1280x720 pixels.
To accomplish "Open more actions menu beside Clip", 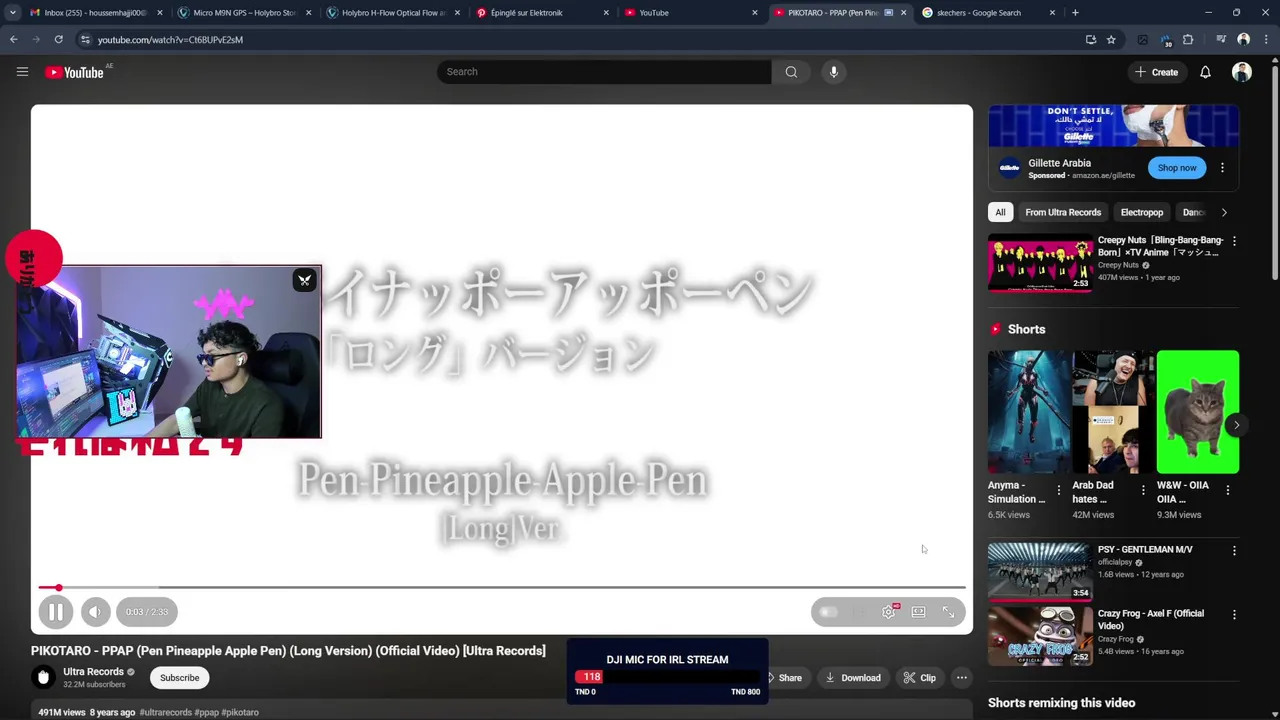I will point(962,678).
